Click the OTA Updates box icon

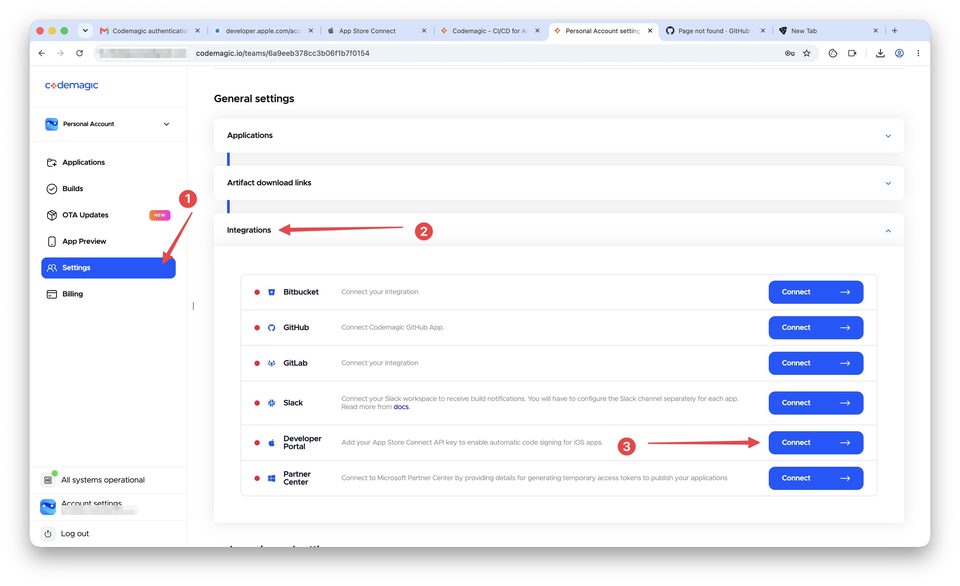pos(51,215)
